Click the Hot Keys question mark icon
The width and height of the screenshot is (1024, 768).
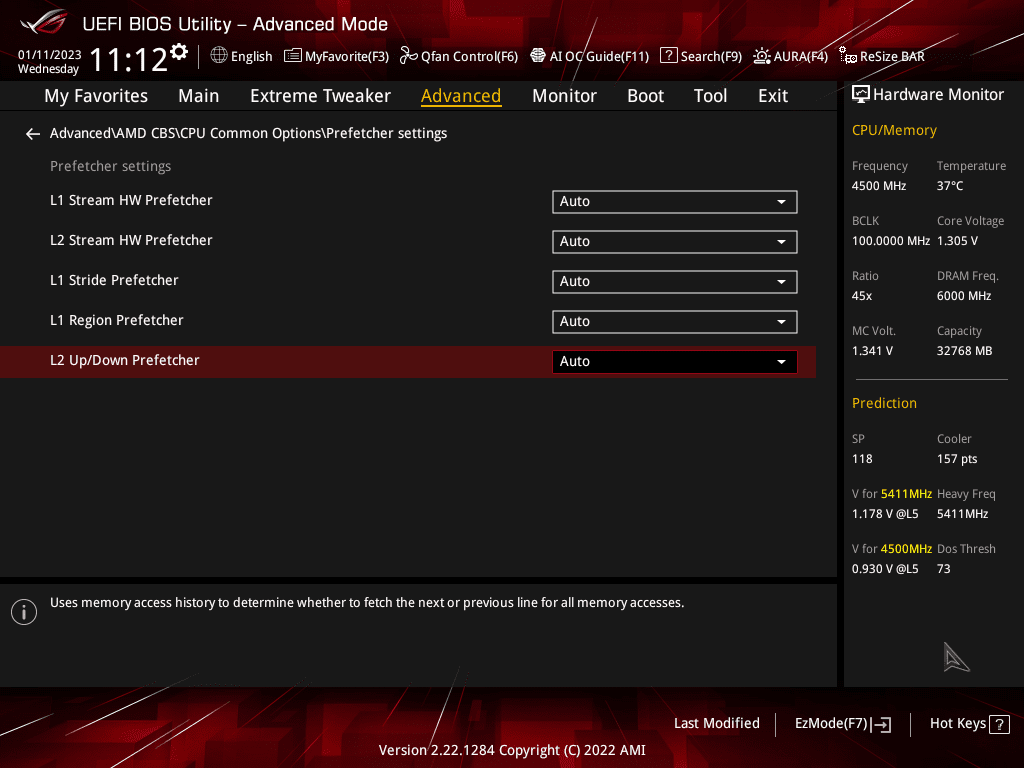tap(999, 724)
